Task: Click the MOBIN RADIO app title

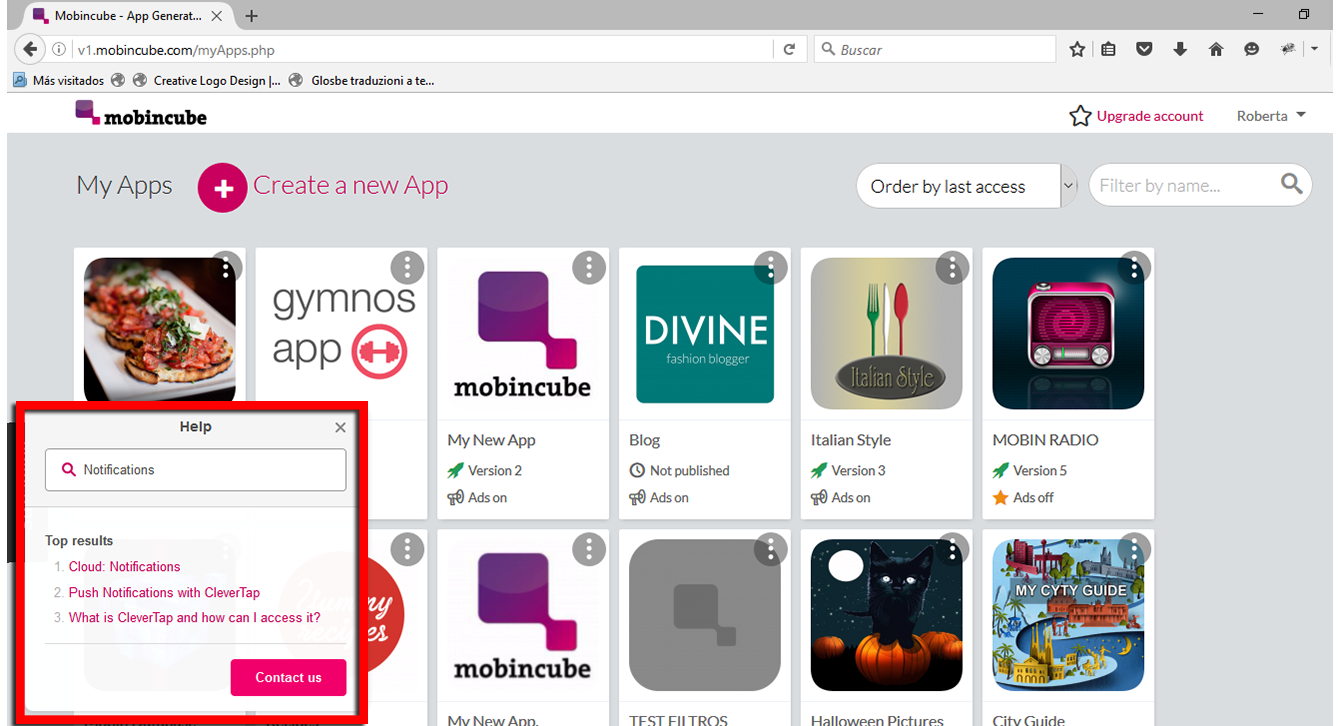Action: [1045, 440]
